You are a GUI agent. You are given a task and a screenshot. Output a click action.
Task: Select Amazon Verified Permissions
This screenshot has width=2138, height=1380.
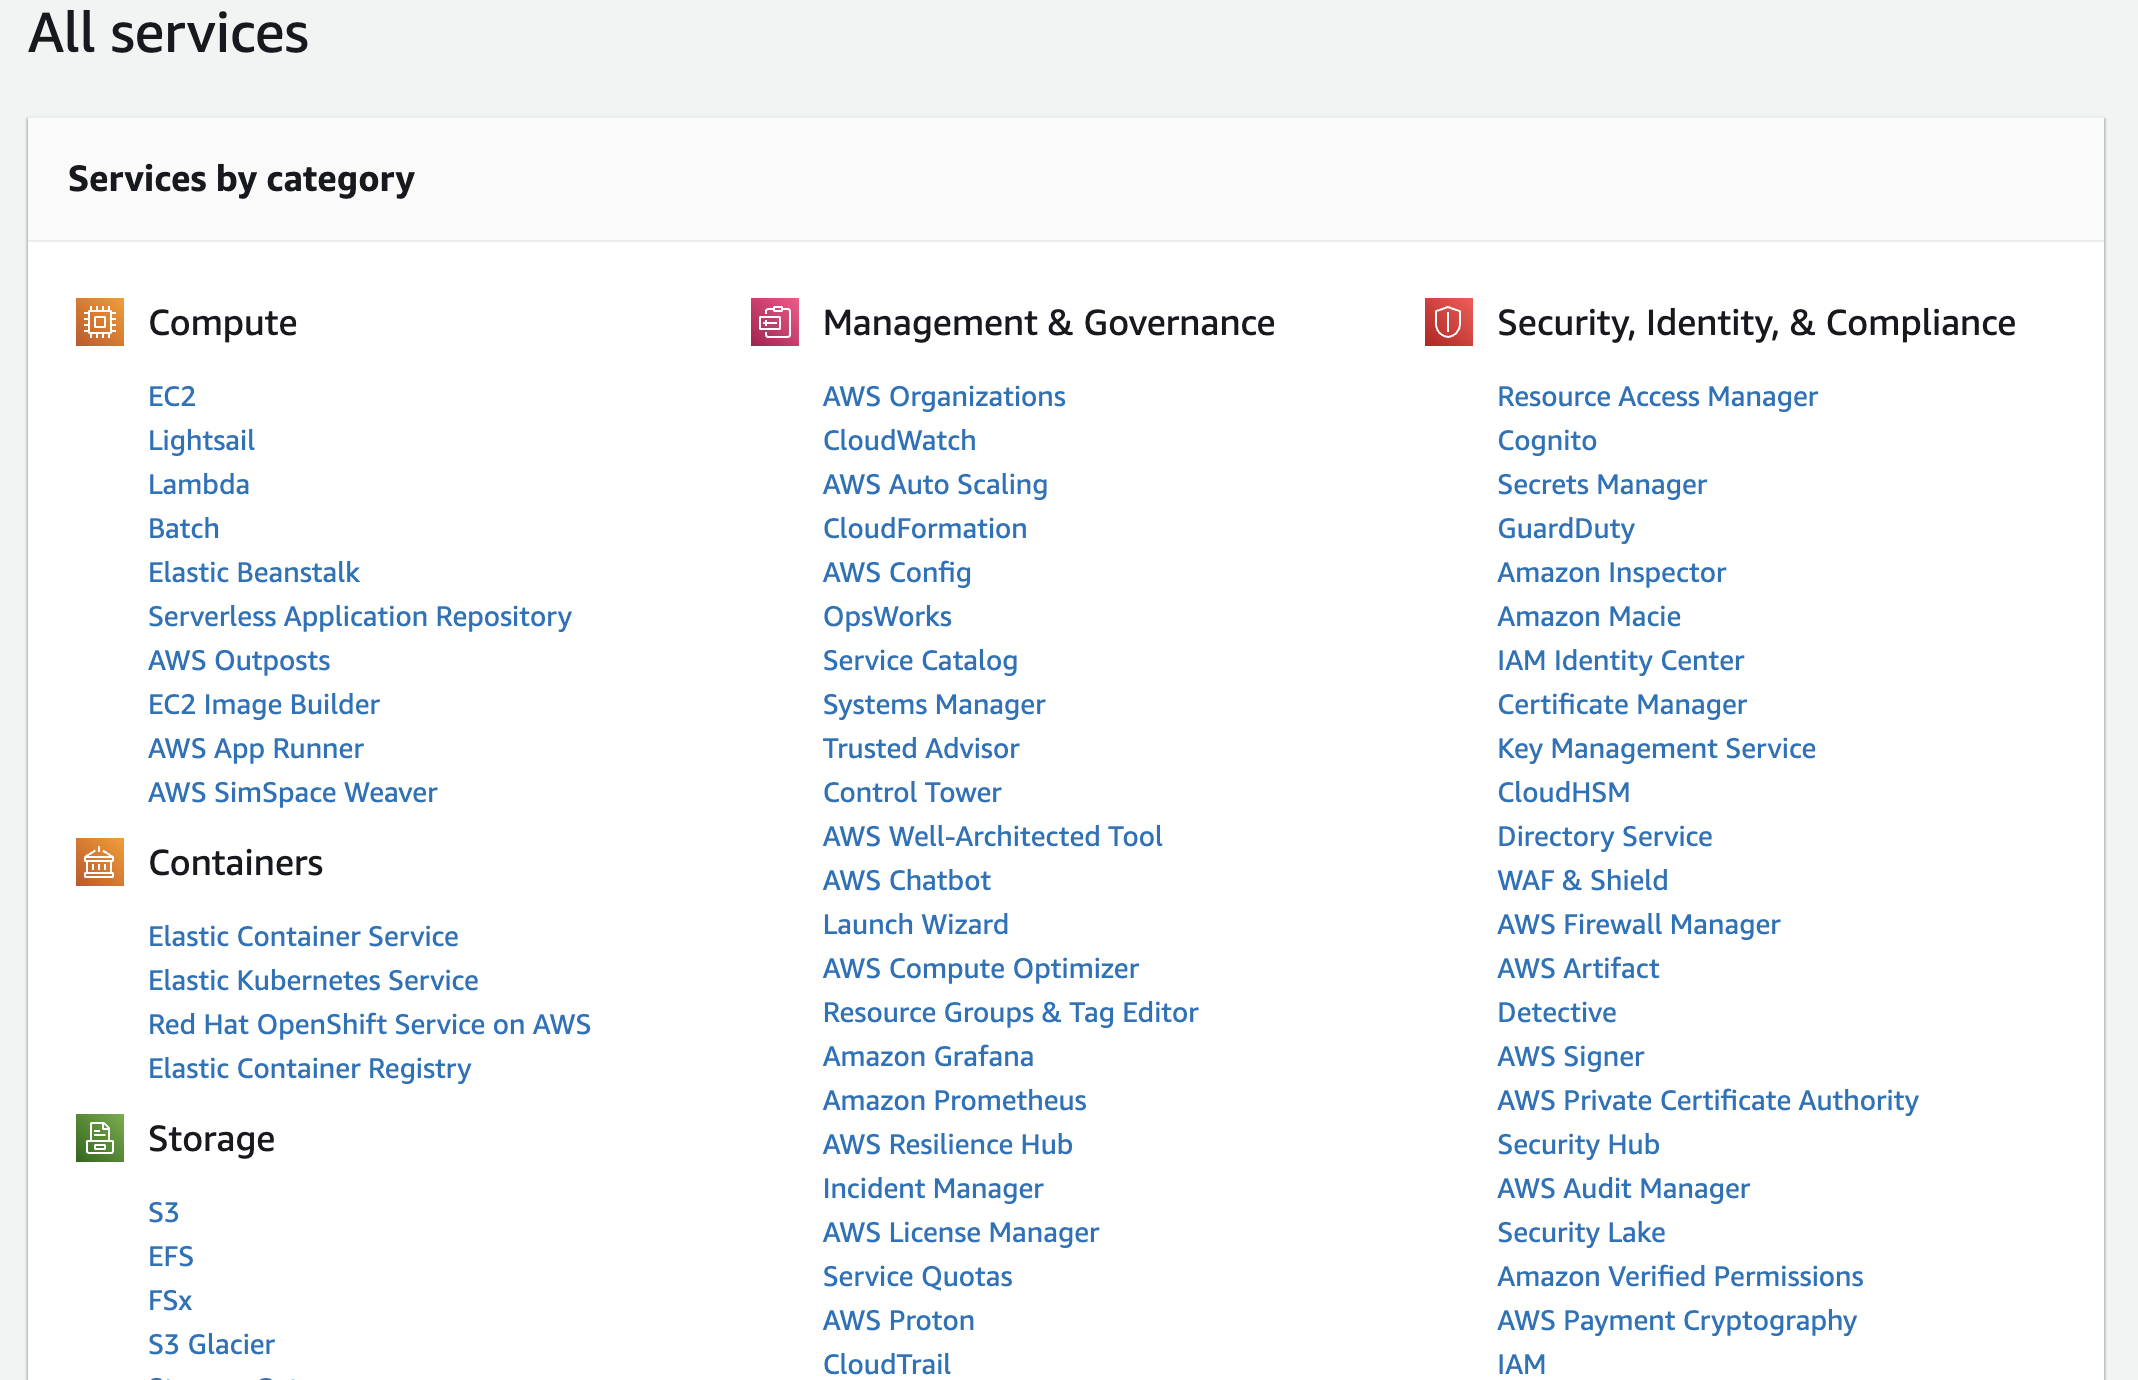pos(1679,1276)
